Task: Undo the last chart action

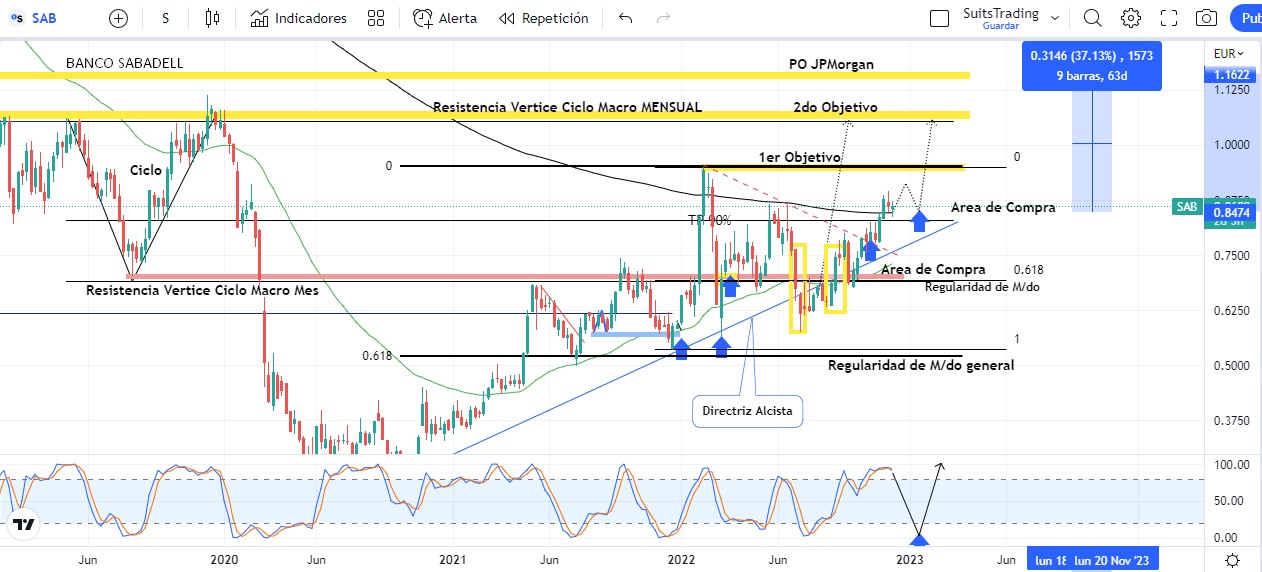Action: (626, 18)
